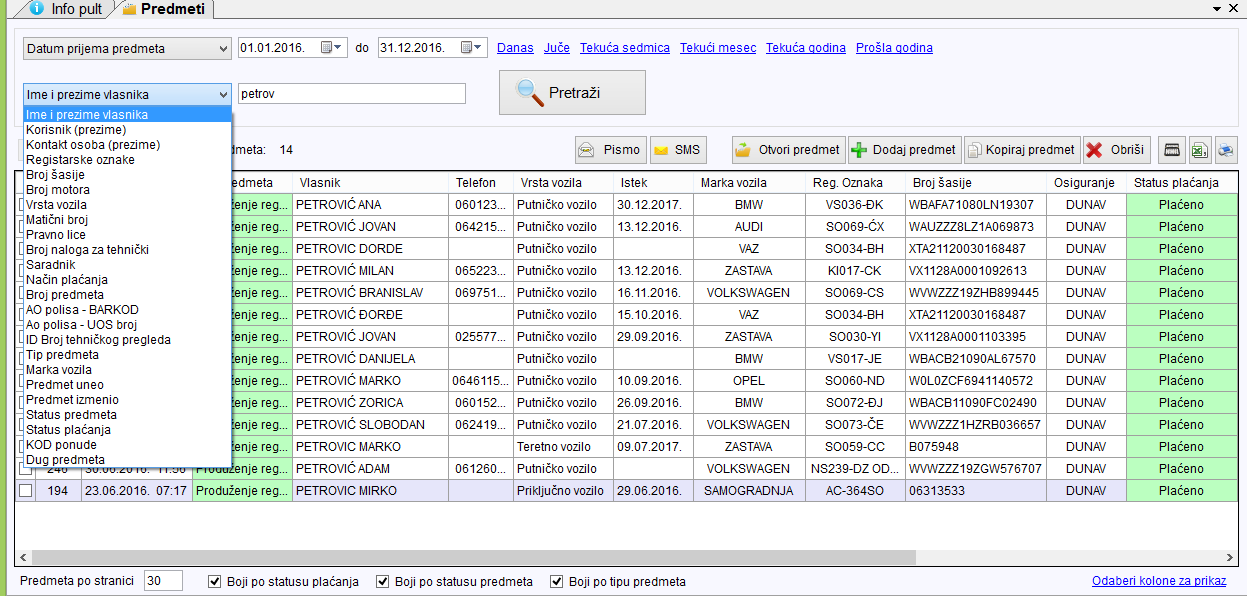Open the start date calendar picker
Viewport: 1247px width, 596px height.
coord(332,47)
